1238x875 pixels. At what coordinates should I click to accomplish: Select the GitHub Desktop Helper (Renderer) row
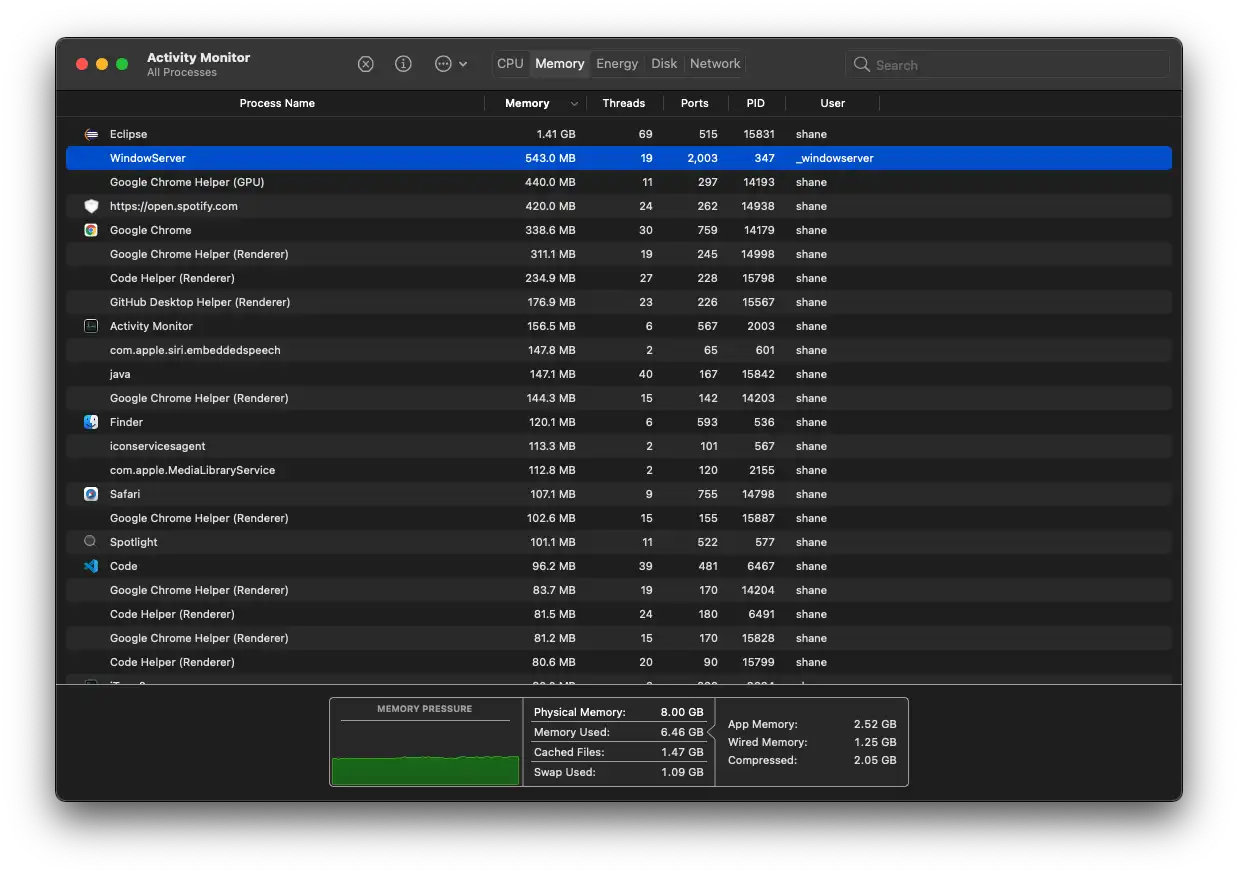click(x=619, y=302)
